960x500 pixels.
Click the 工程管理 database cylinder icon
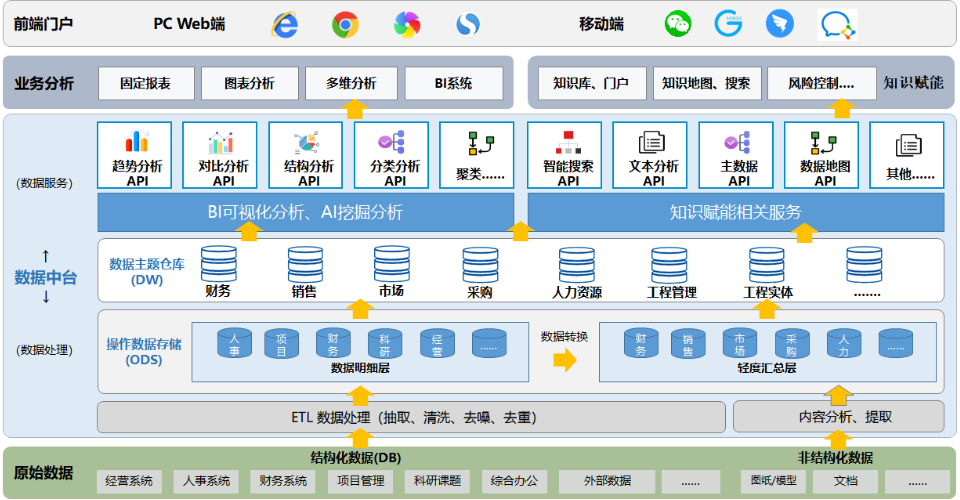[x=670, y=264]
